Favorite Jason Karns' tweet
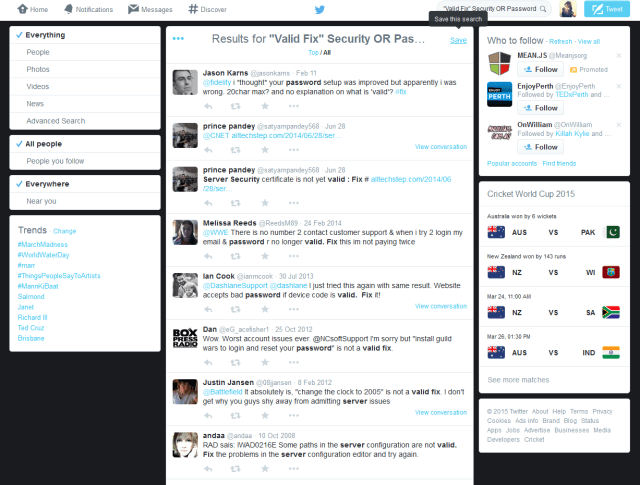 pos(265,106)
